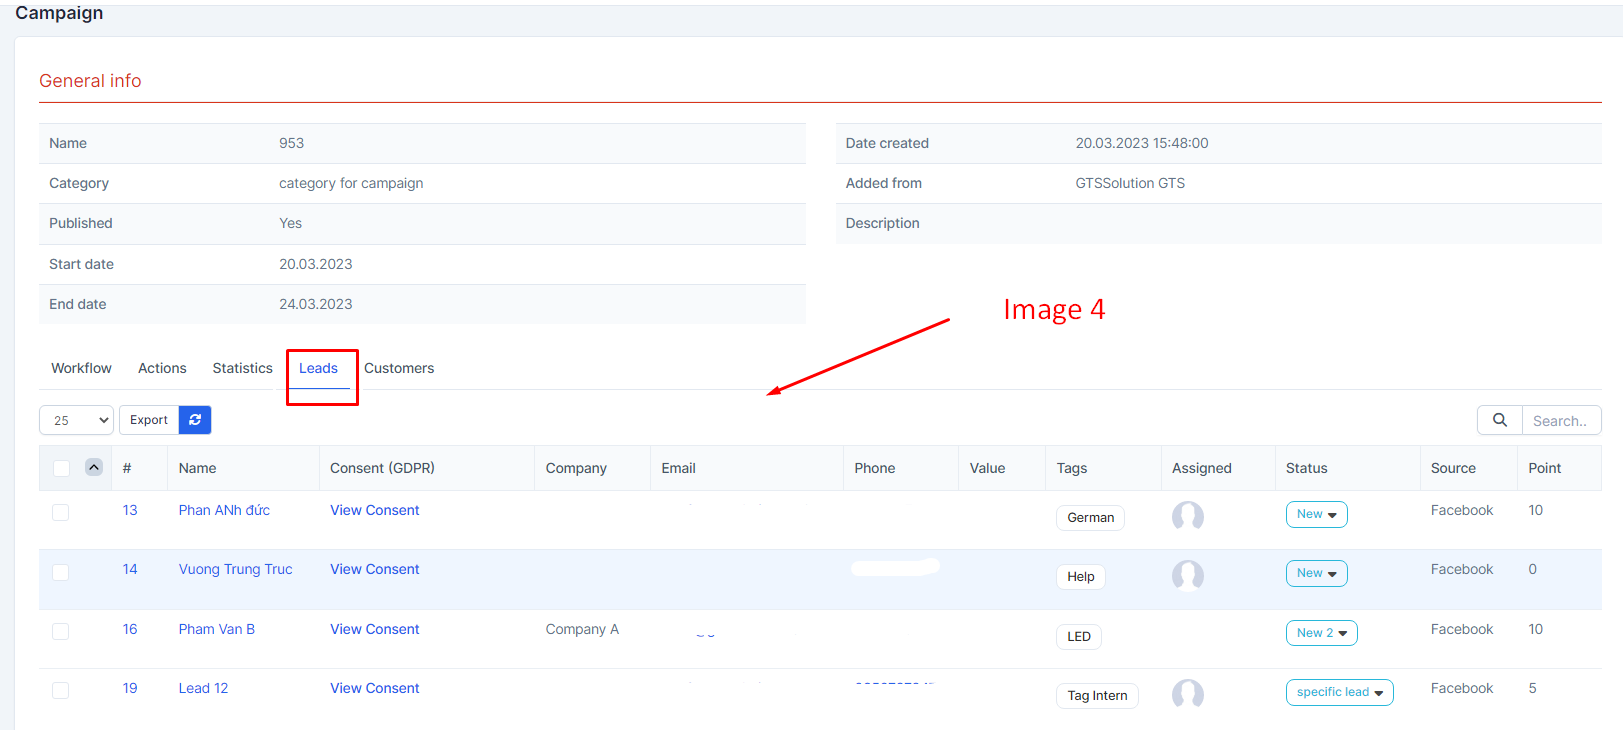
Task: Switch to the Statistics tab
Action: pyautogui.click(x=242, y=368)
